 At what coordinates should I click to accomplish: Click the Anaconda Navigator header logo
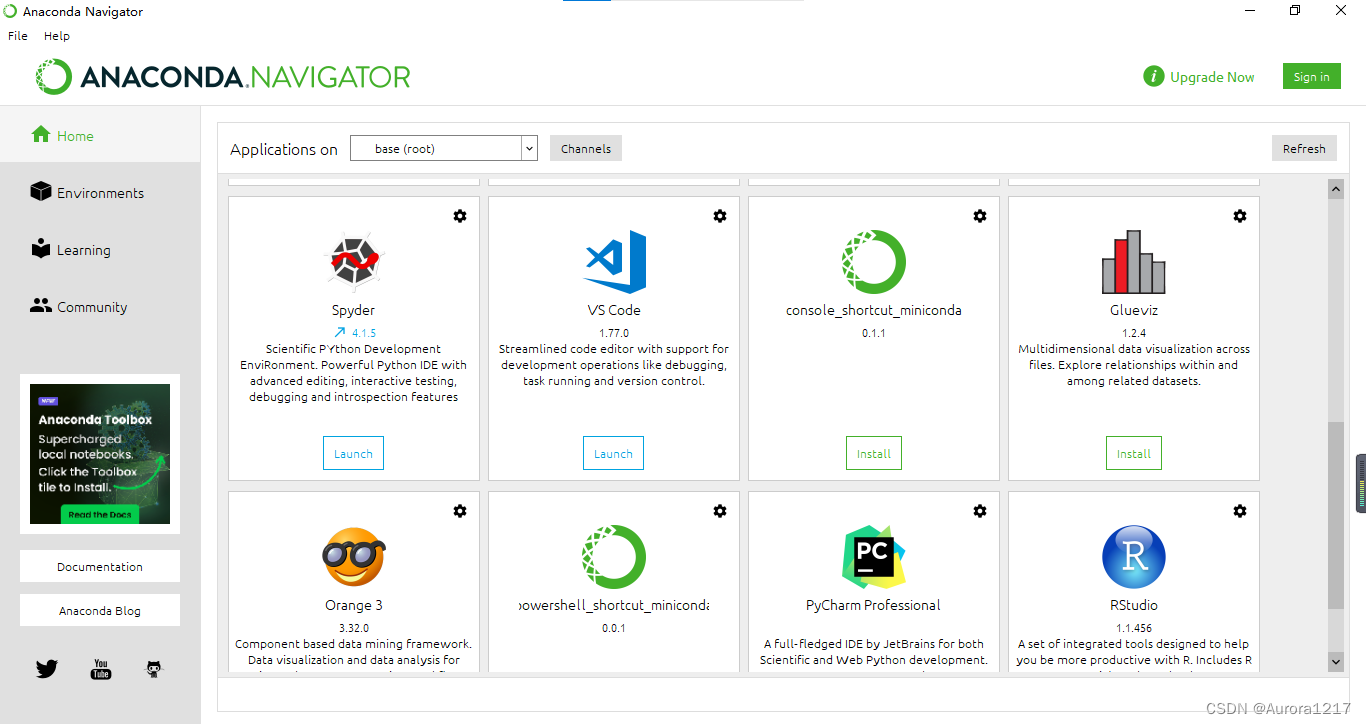click(x=223, y=77)
